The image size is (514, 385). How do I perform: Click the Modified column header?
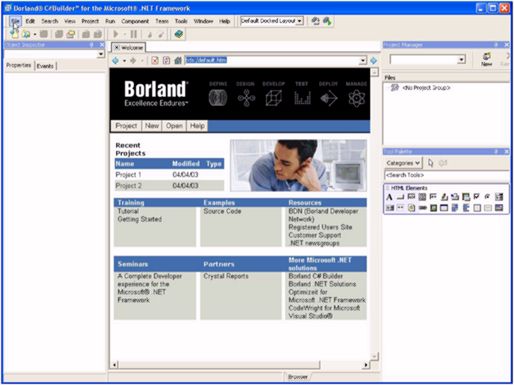point(186,164)
